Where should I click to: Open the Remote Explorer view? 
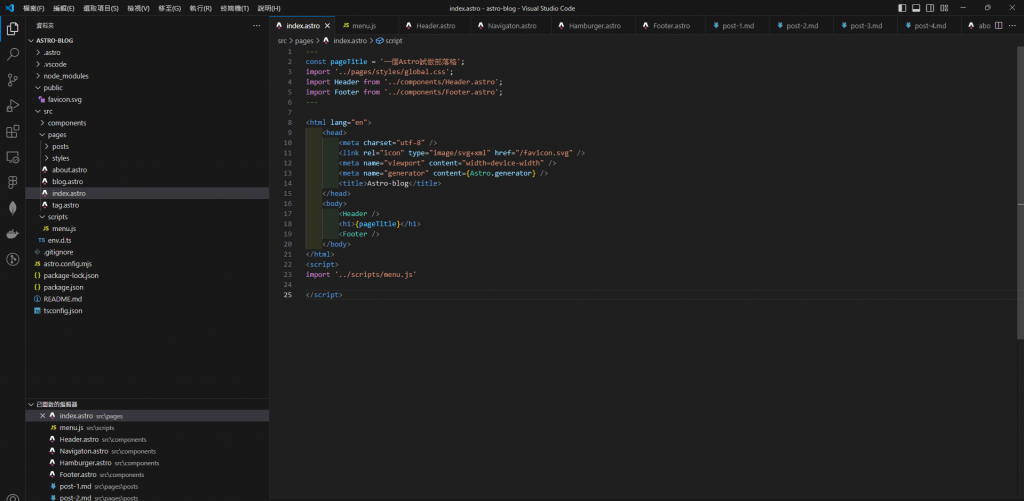pyautogui.click(x=13, y=157)
